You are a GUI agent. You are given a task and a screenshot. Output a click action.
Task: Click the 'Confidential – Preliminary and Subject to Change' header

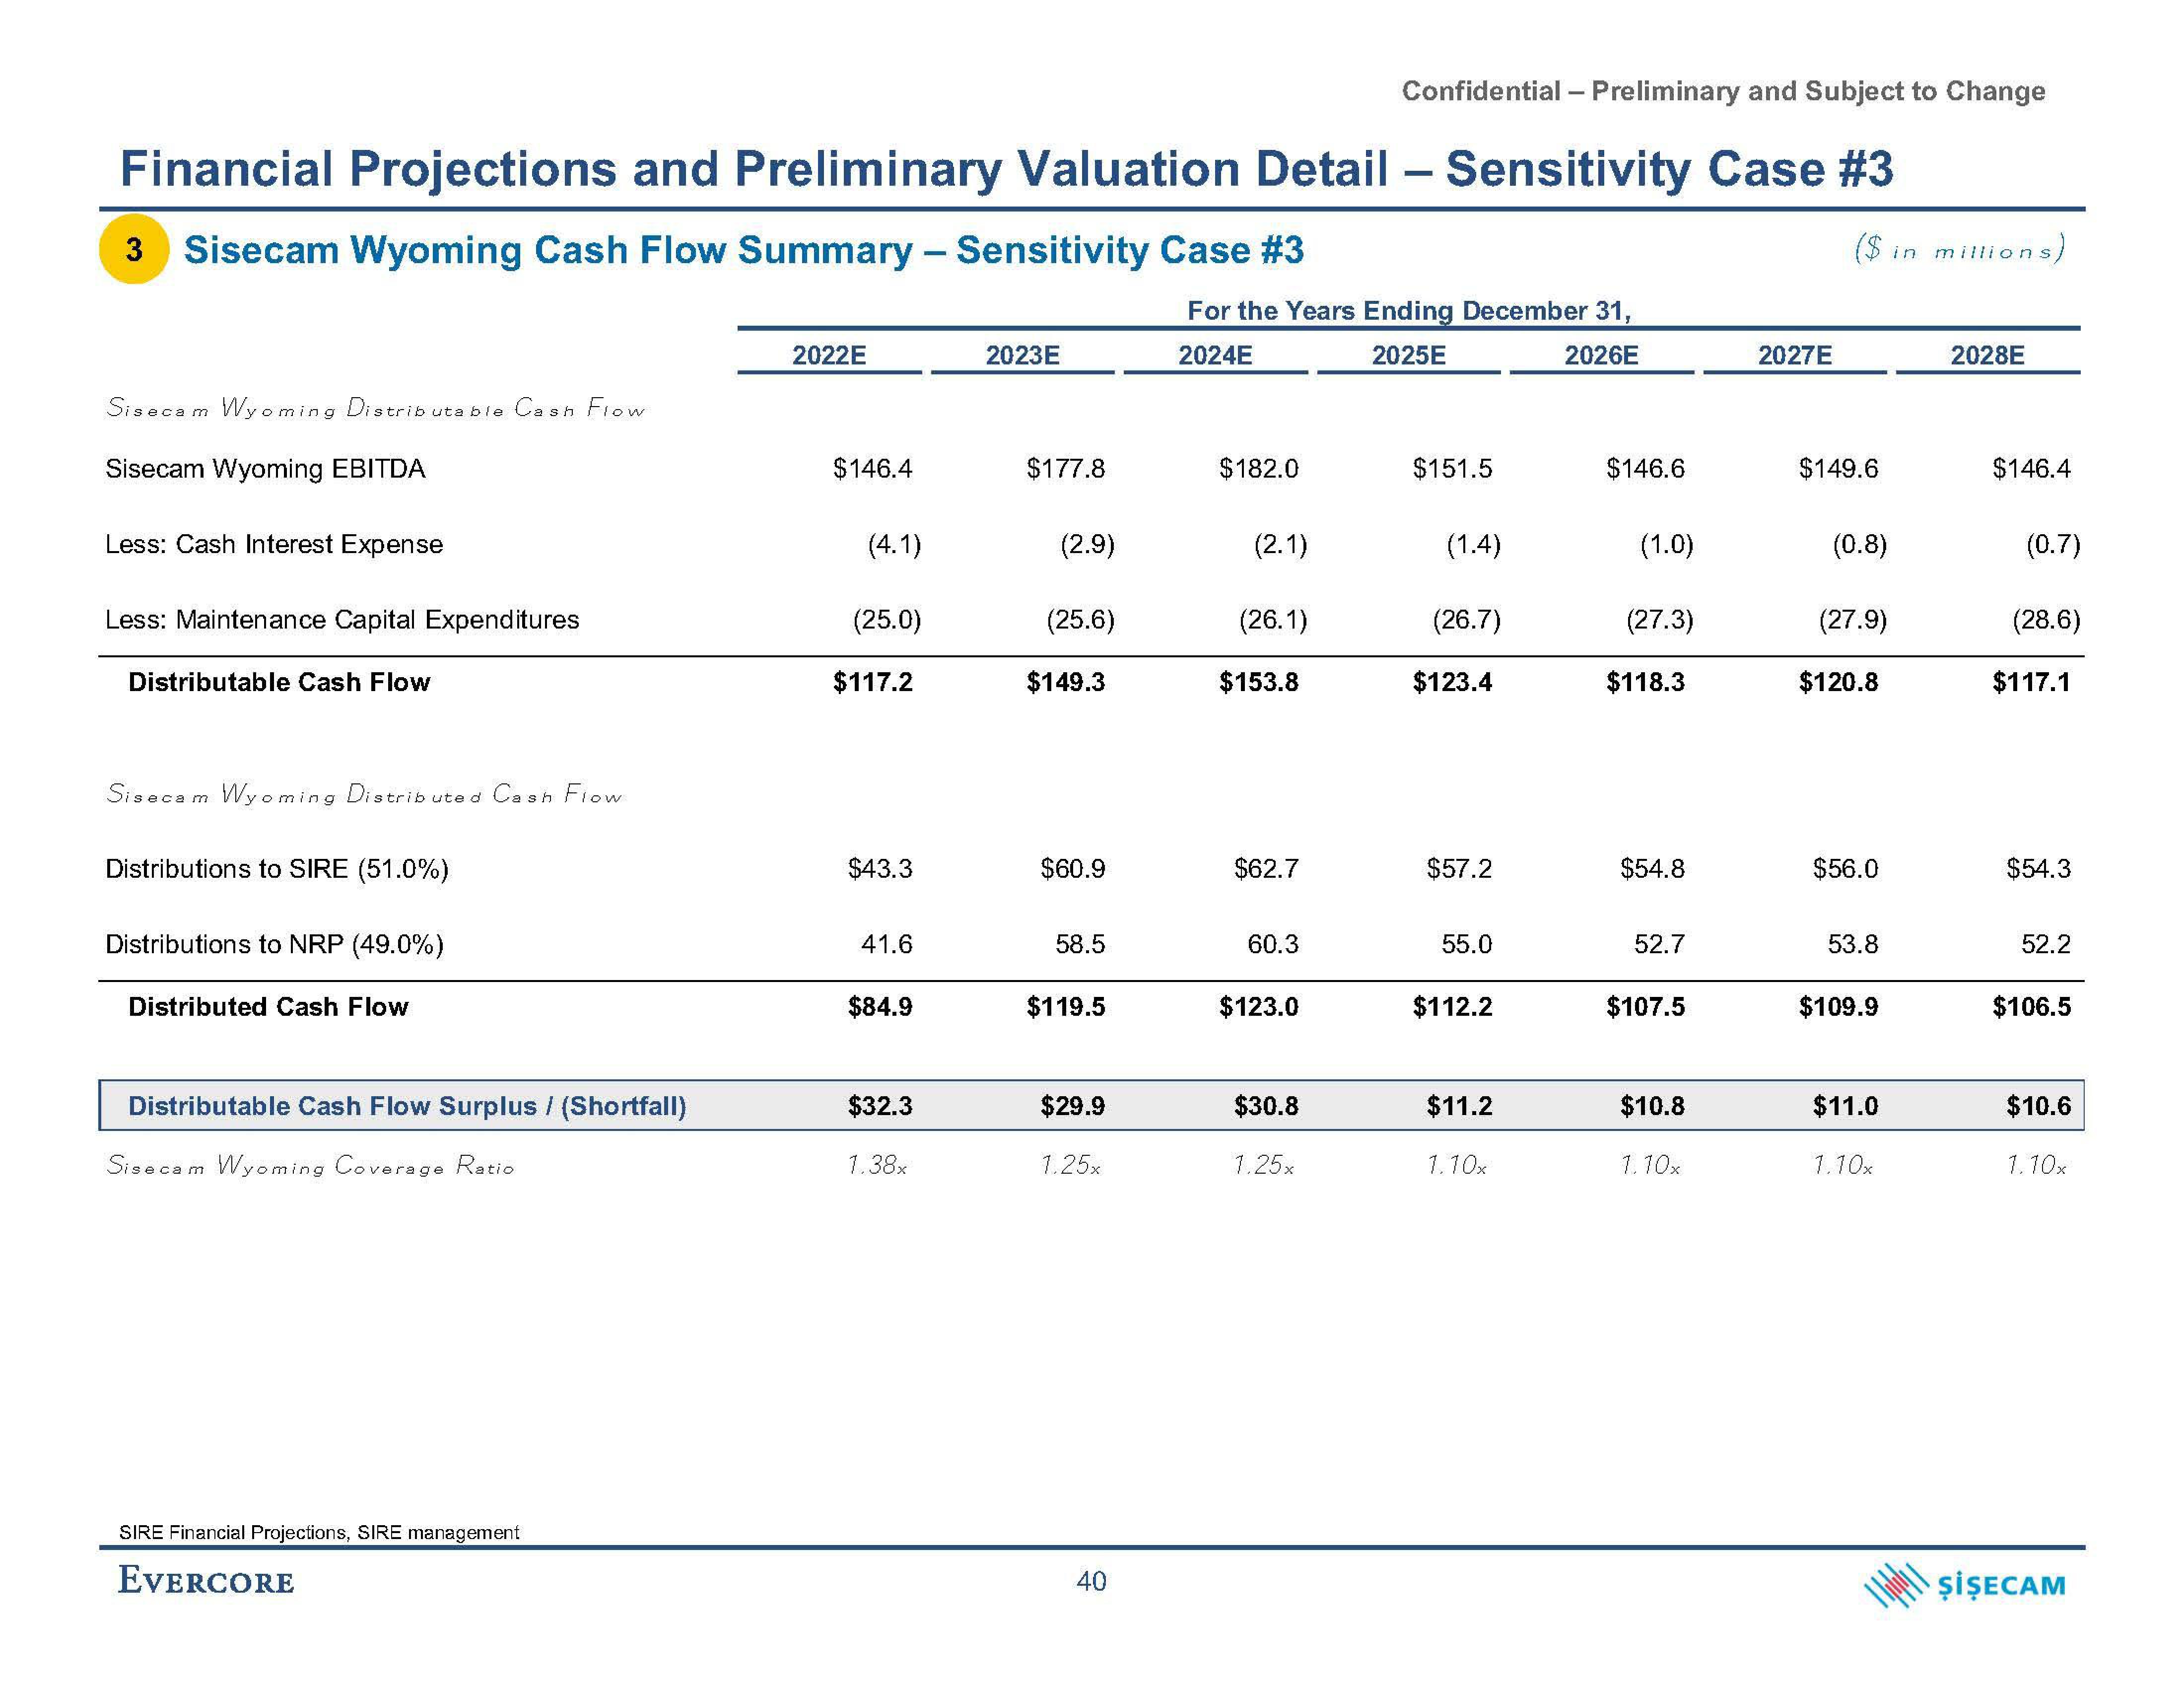(x=1723, y=91)
